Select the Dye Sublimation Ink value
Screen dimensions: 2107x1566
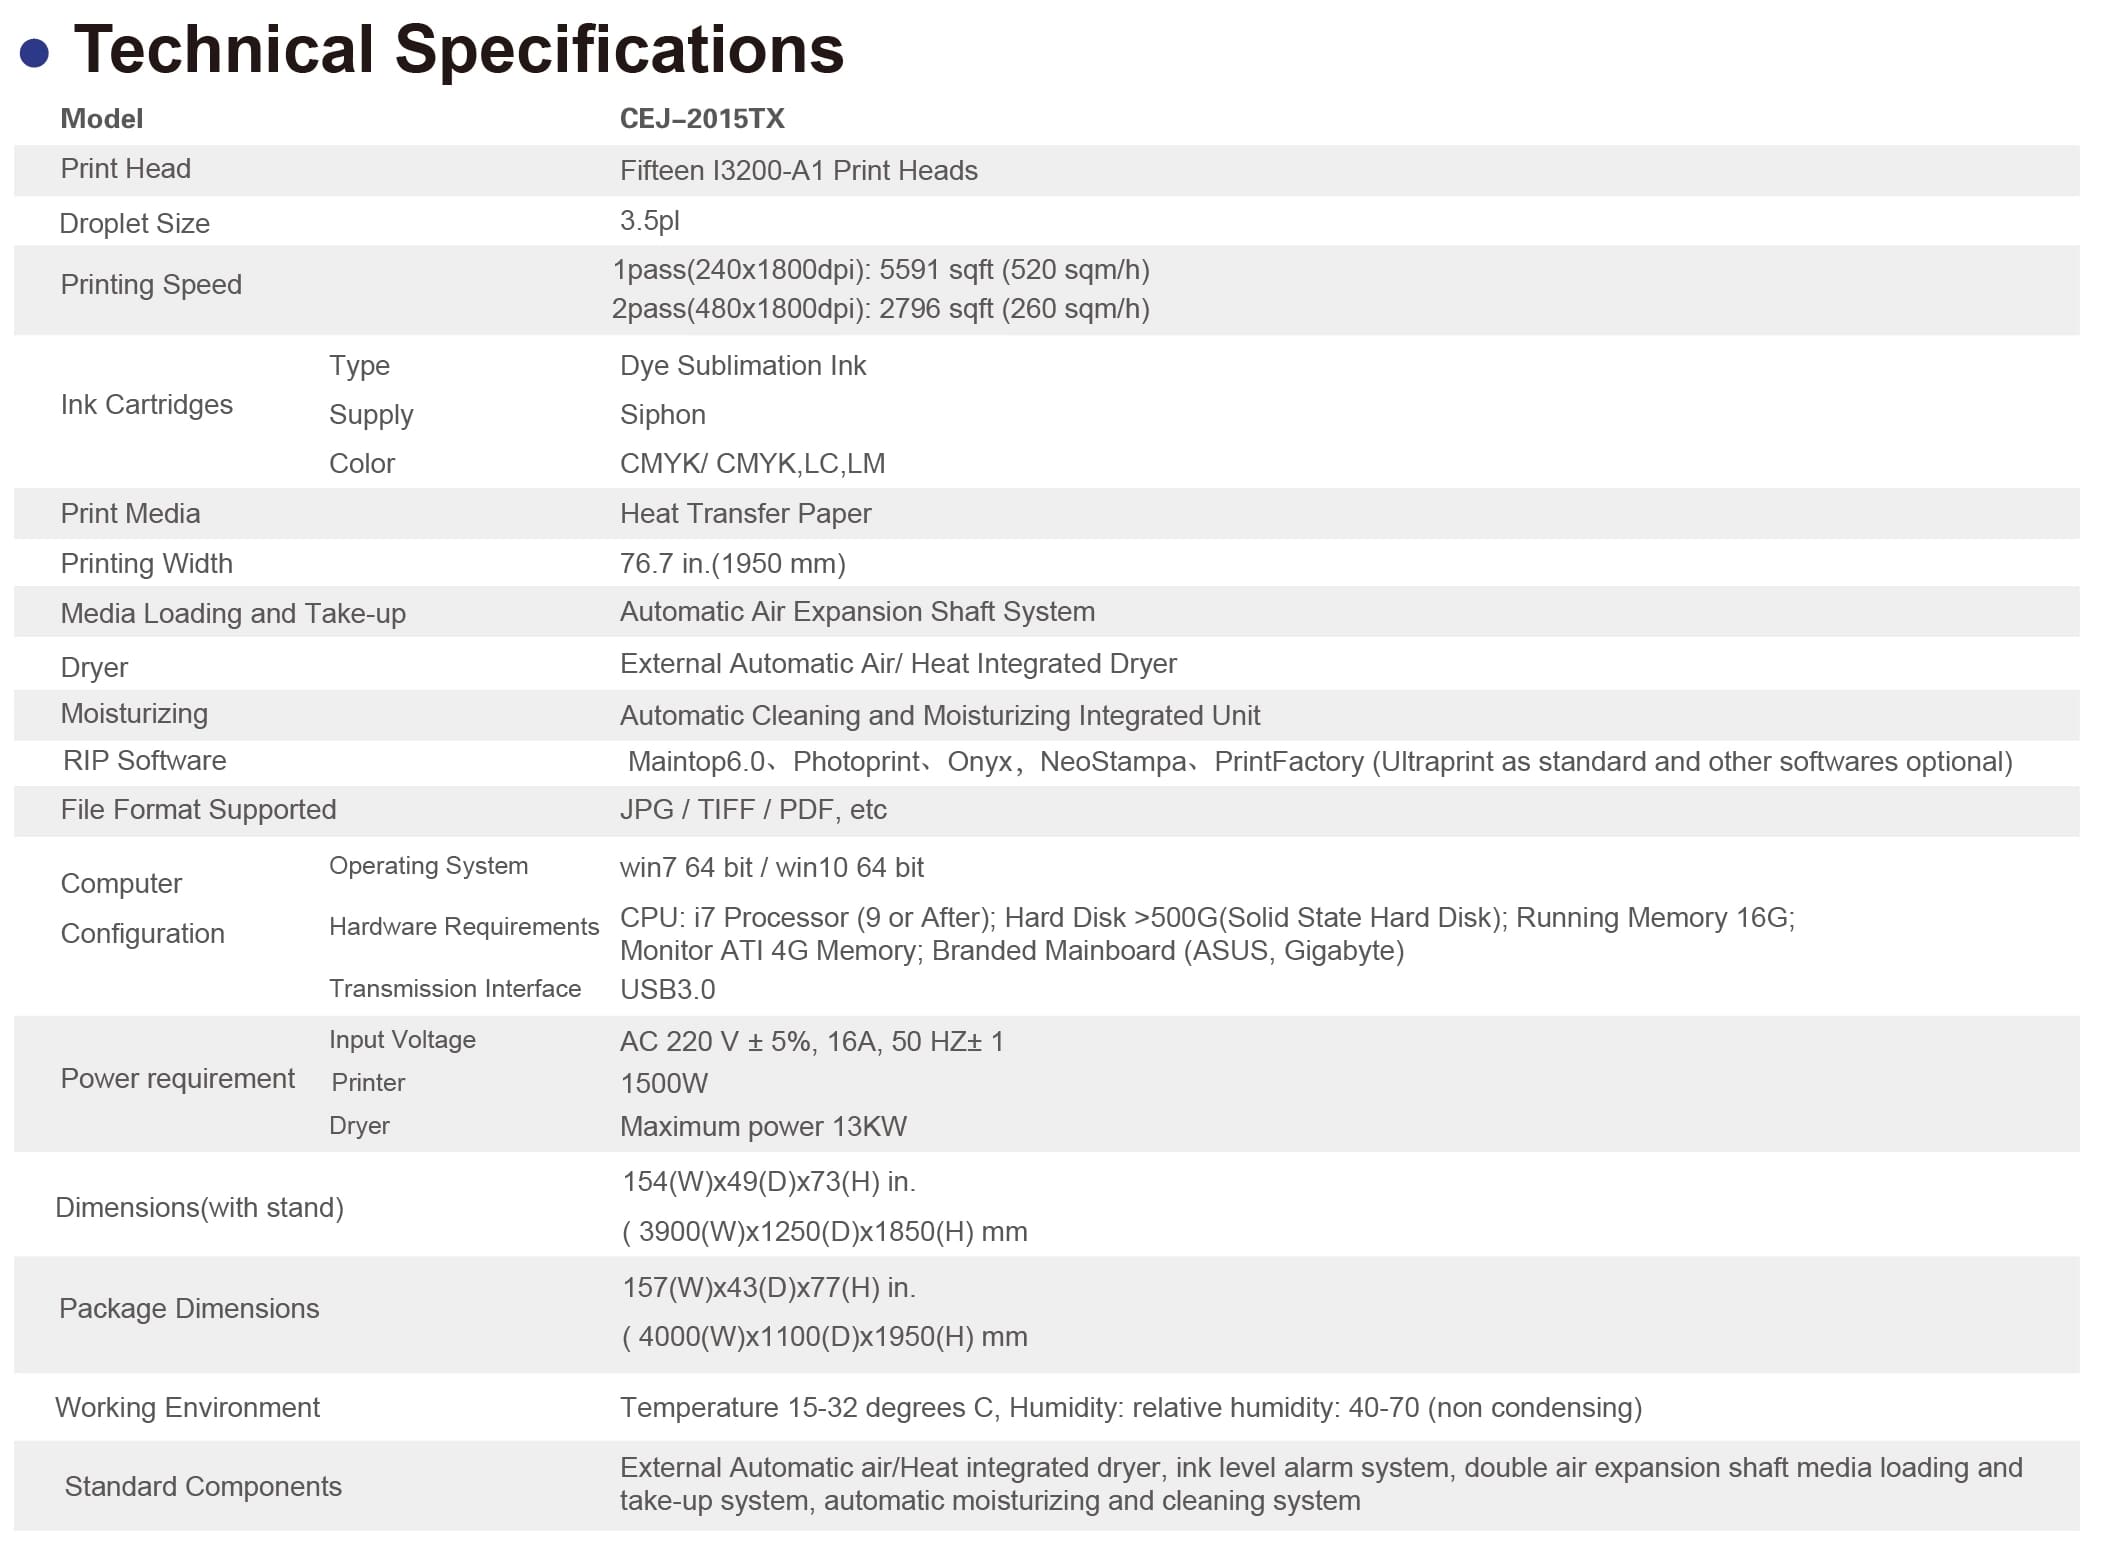(x=742, y=366)
